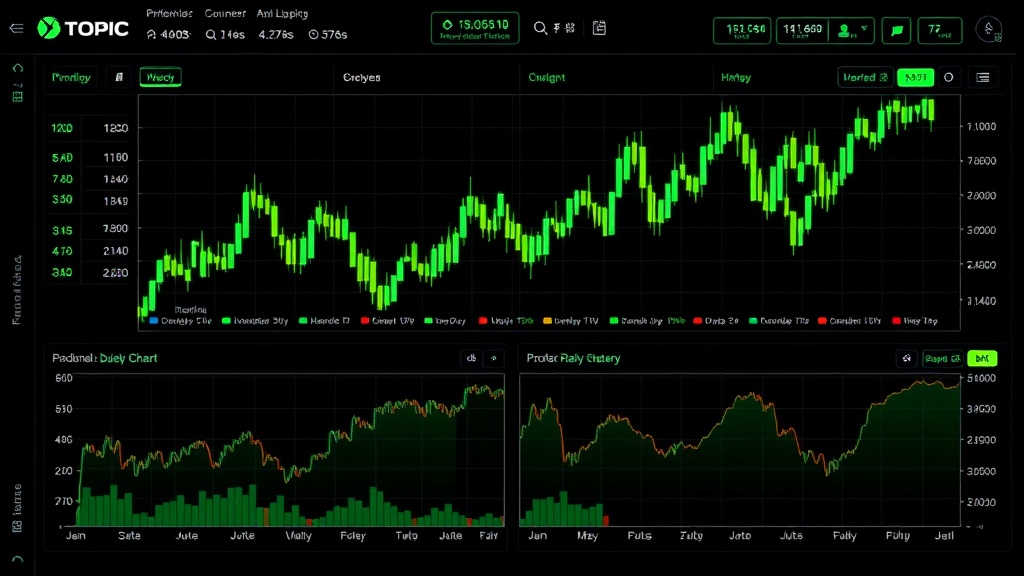This screenshot has width=1024, height=576.
Task: Click the Daily Chart panel title
Action: 104,358
